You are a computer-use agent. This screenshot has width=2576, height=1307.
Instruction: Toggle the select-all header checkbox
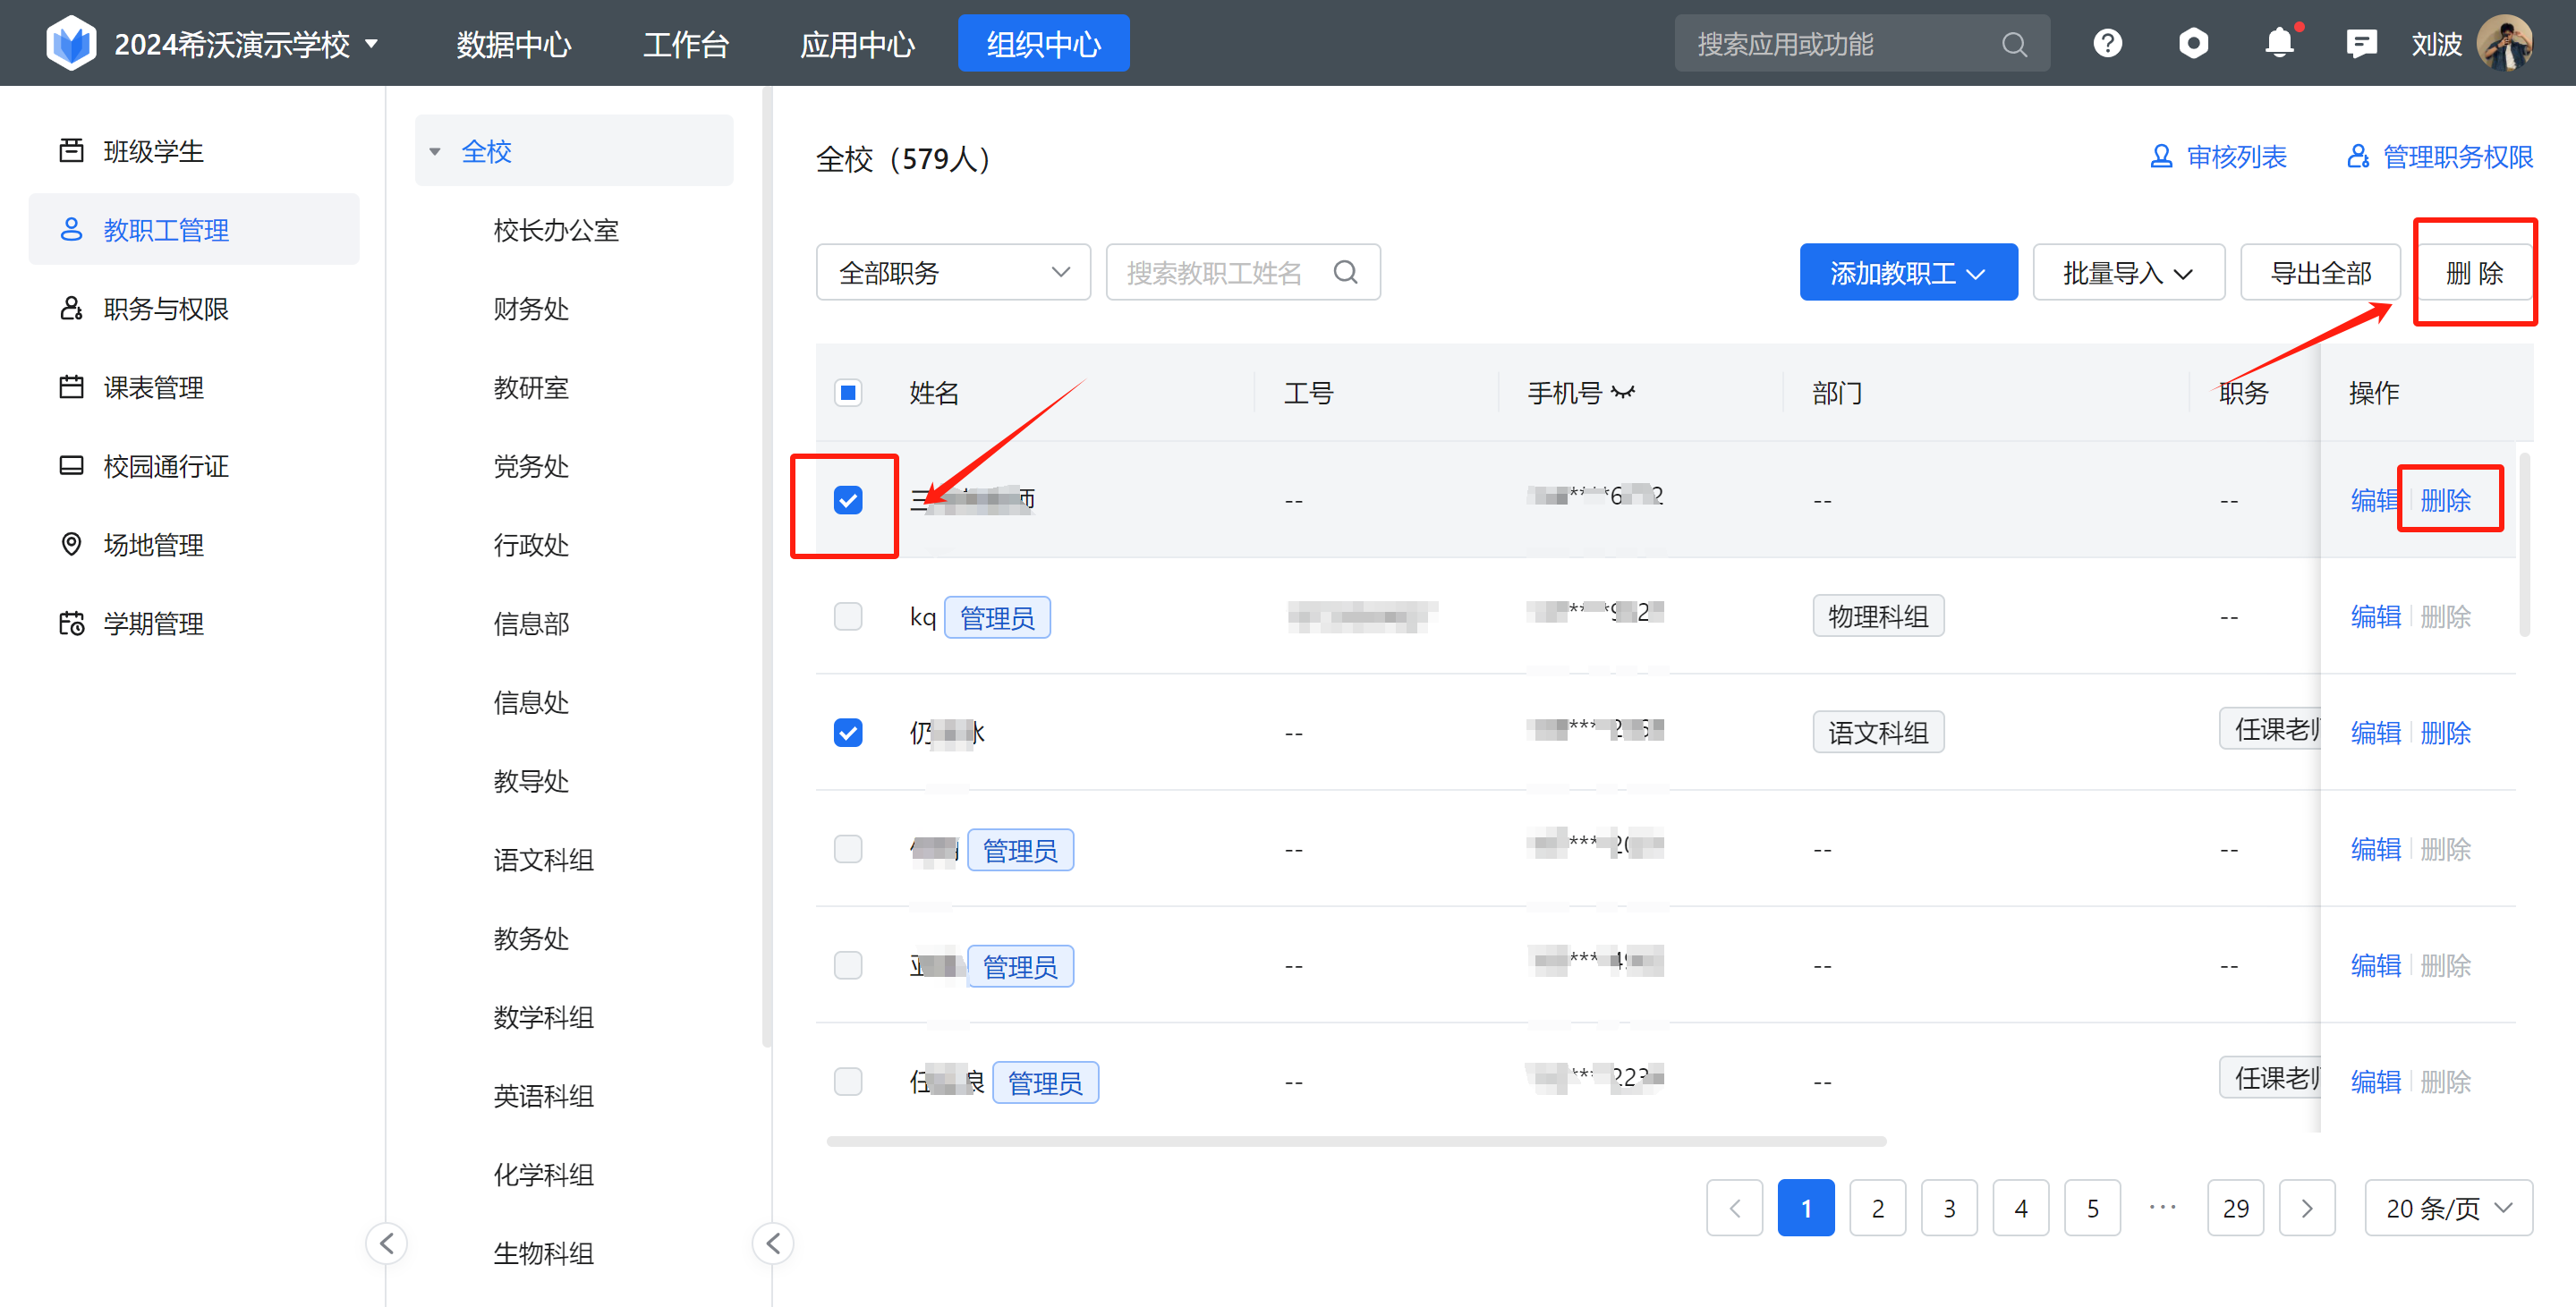(848, 393)
